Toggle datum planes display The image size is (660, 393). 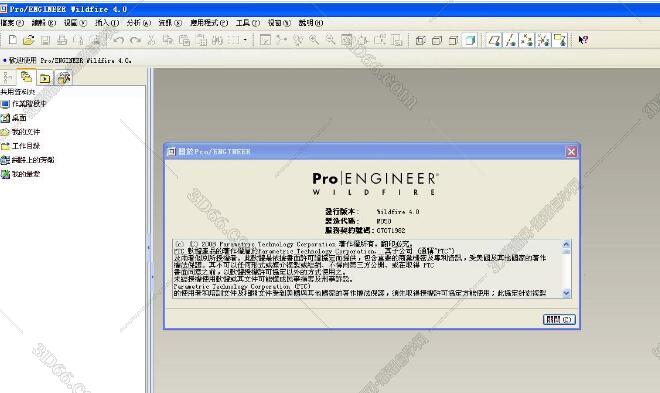click(x=494, y=40)
